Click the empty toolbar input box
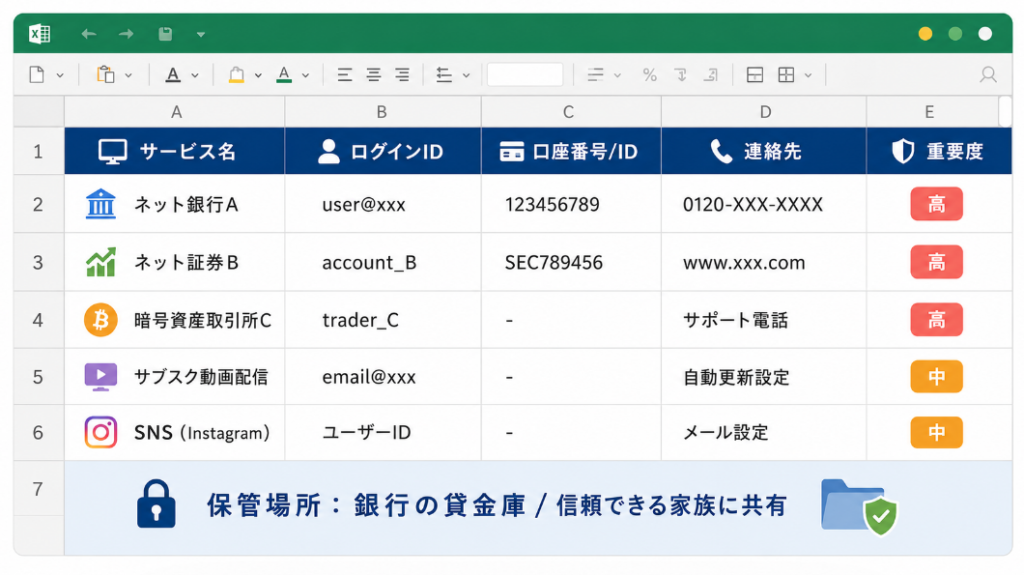 click(x=525, y=74)
